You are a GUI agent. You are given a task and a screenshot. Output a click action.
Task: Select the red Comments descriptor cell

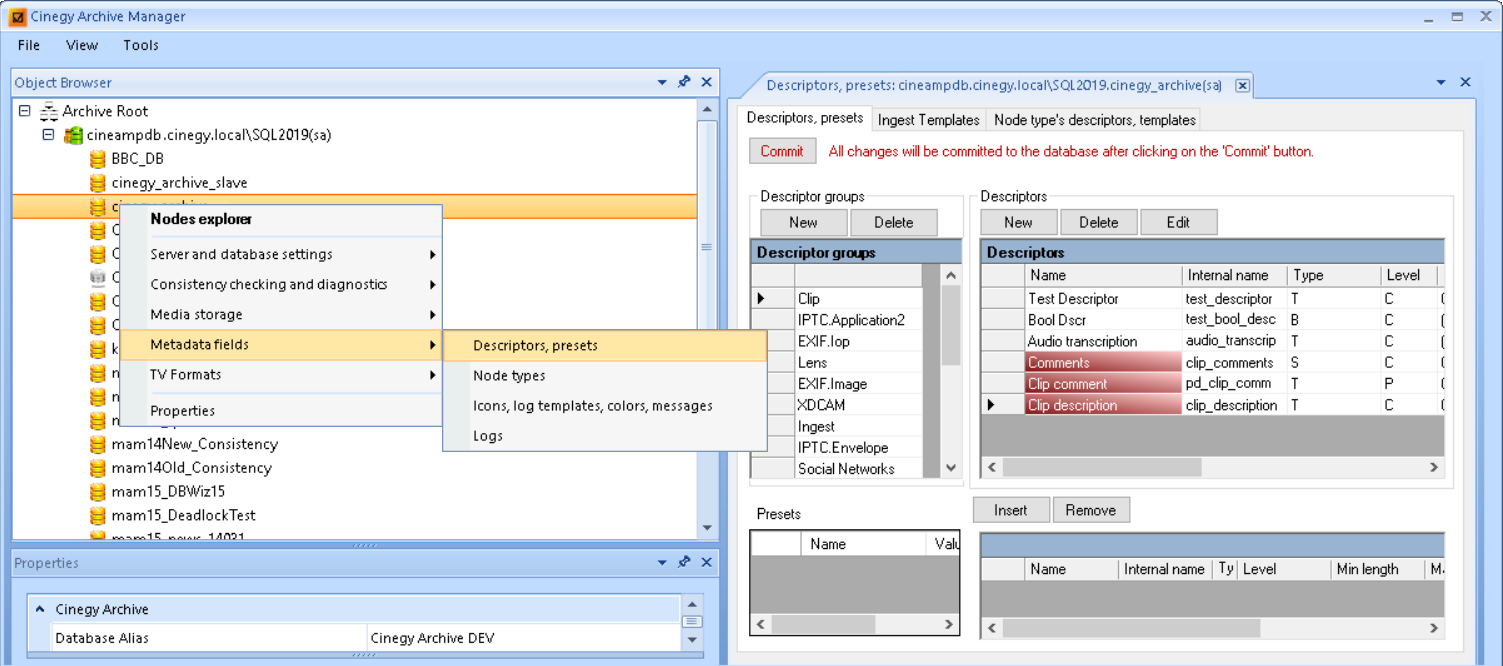click(x=1103, y=363)
